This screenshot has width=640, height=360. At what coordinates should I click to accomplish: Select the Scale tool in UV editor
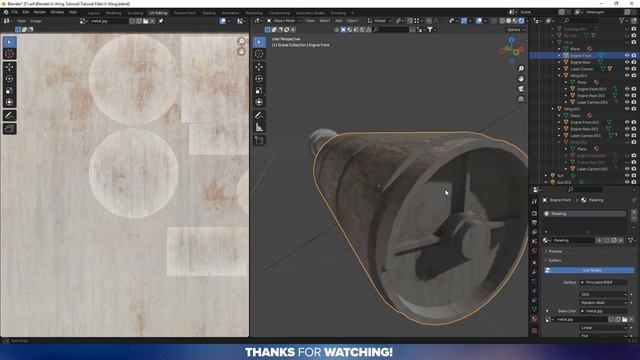coord(9,91)
